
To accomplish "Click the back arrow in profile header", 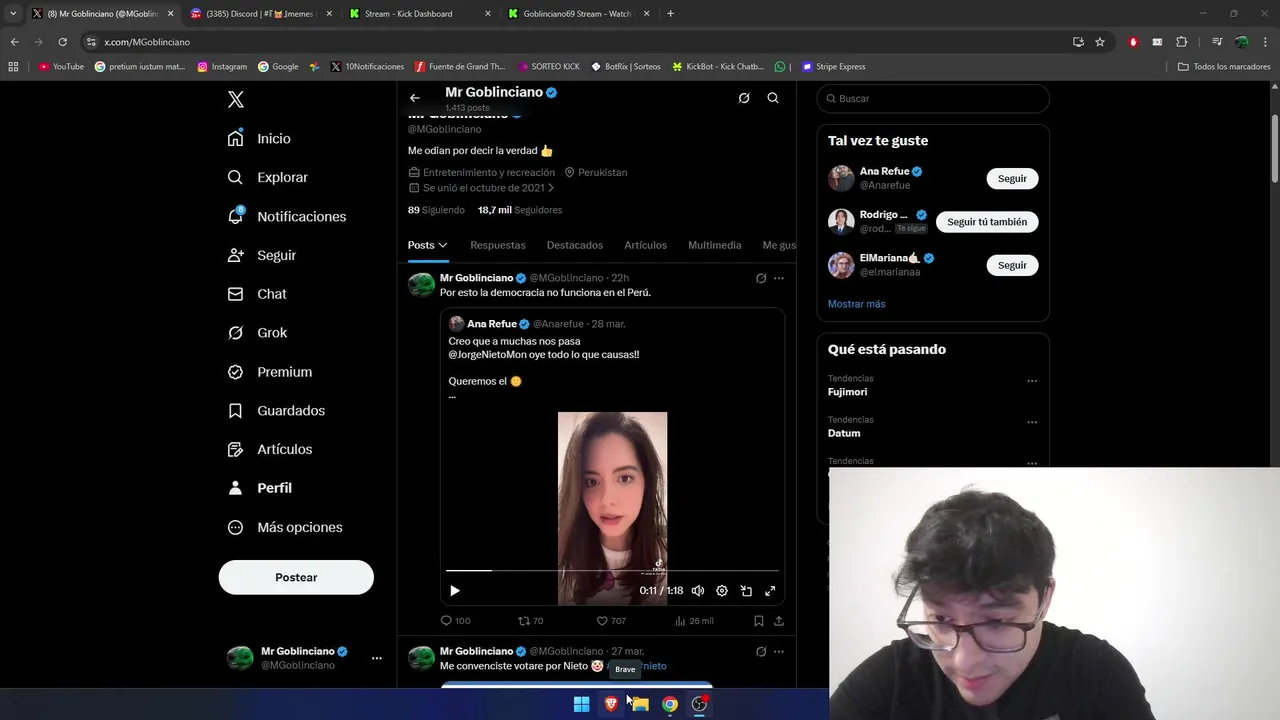I will pyautogui.click(x=415, y=98).
